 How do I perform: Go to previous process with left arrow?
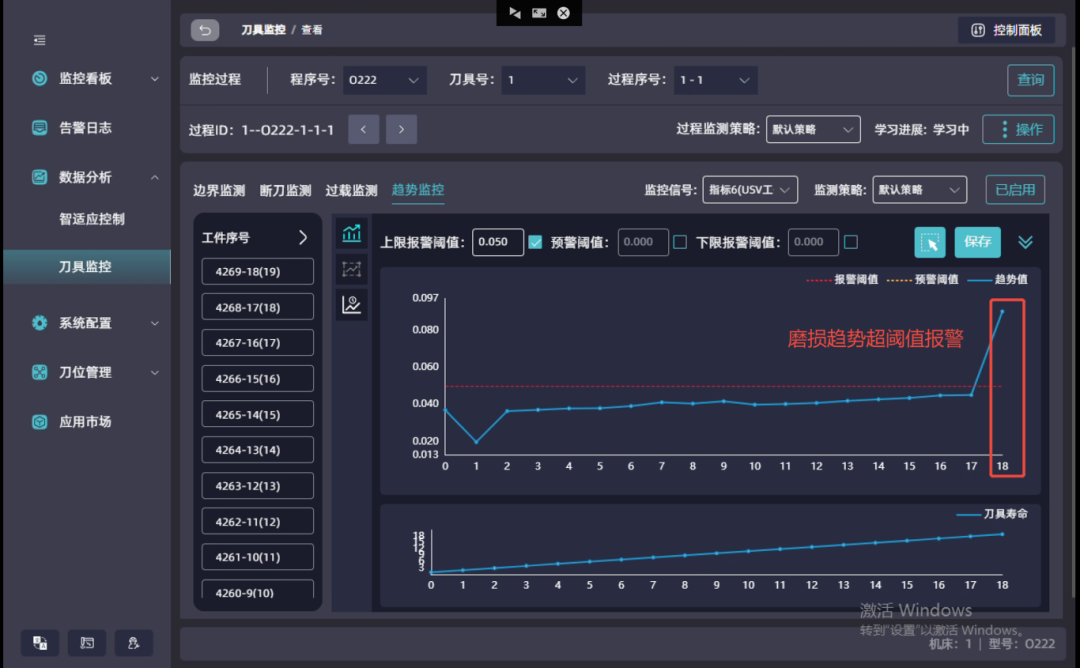point(364,129)
